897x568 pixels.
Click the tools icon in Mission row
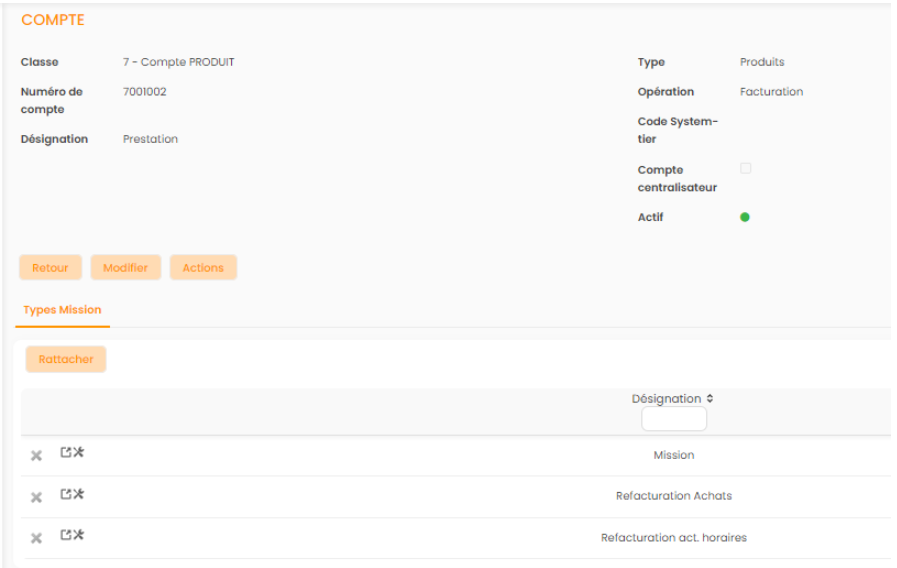click(78, 453)
